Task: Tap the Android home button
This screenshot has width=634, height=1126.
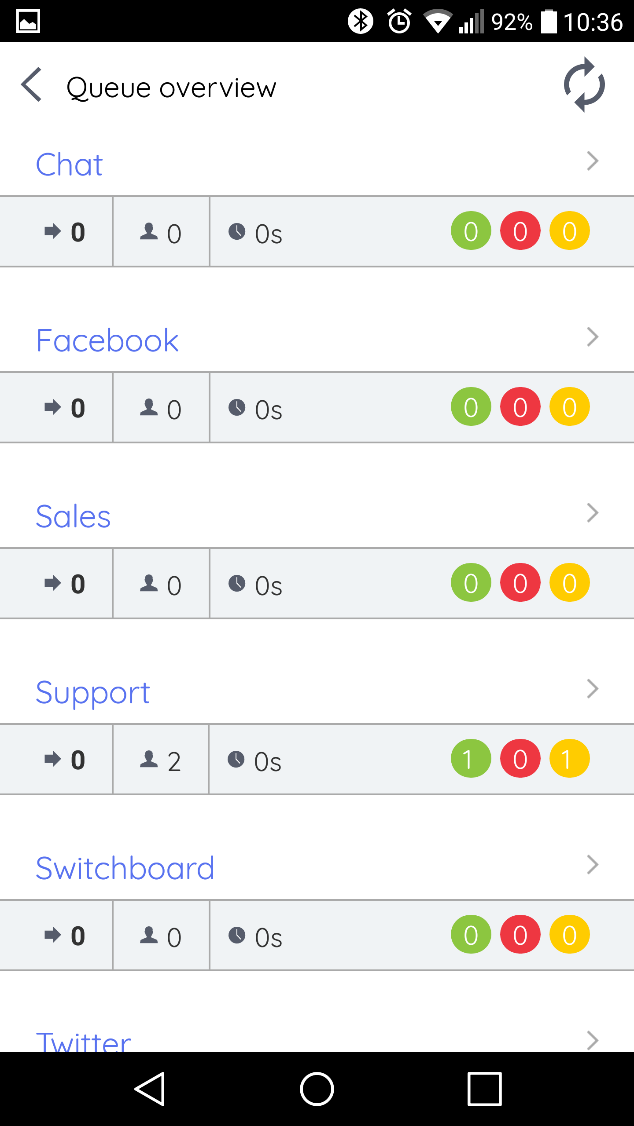Action: [317, 1089]
